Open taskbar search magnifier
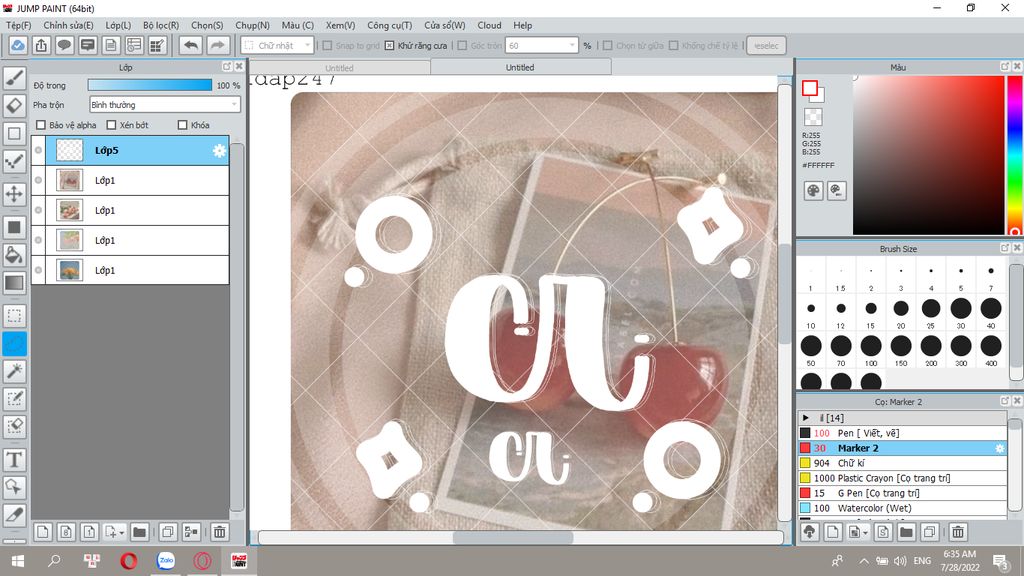The width and height of the screenshot is (1024, 576). [54, 560]
